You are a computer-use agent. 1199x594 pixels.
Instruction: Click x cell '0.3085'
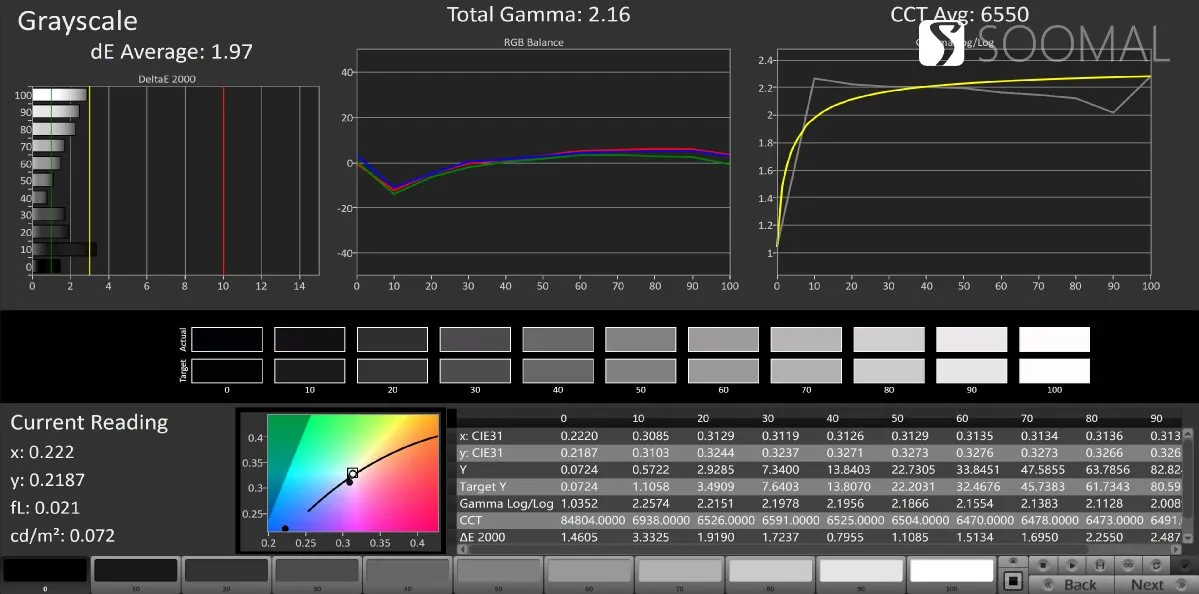[x=651, y=436]
